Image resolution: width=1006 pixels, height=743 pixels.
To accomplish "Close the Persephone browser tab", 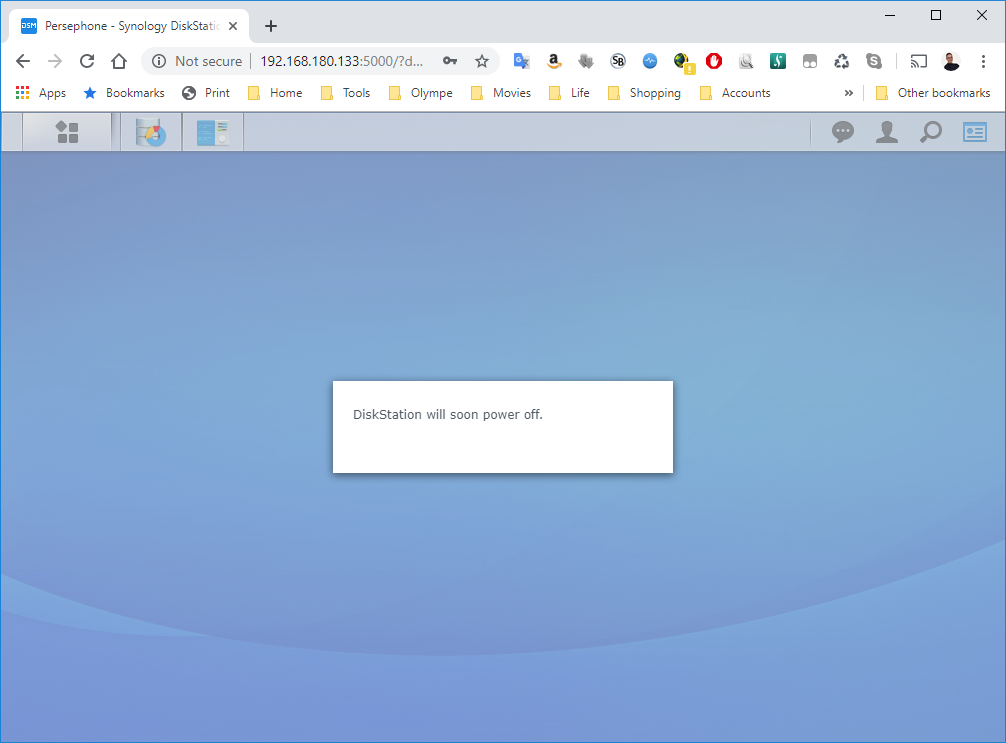I will (233, 26).
